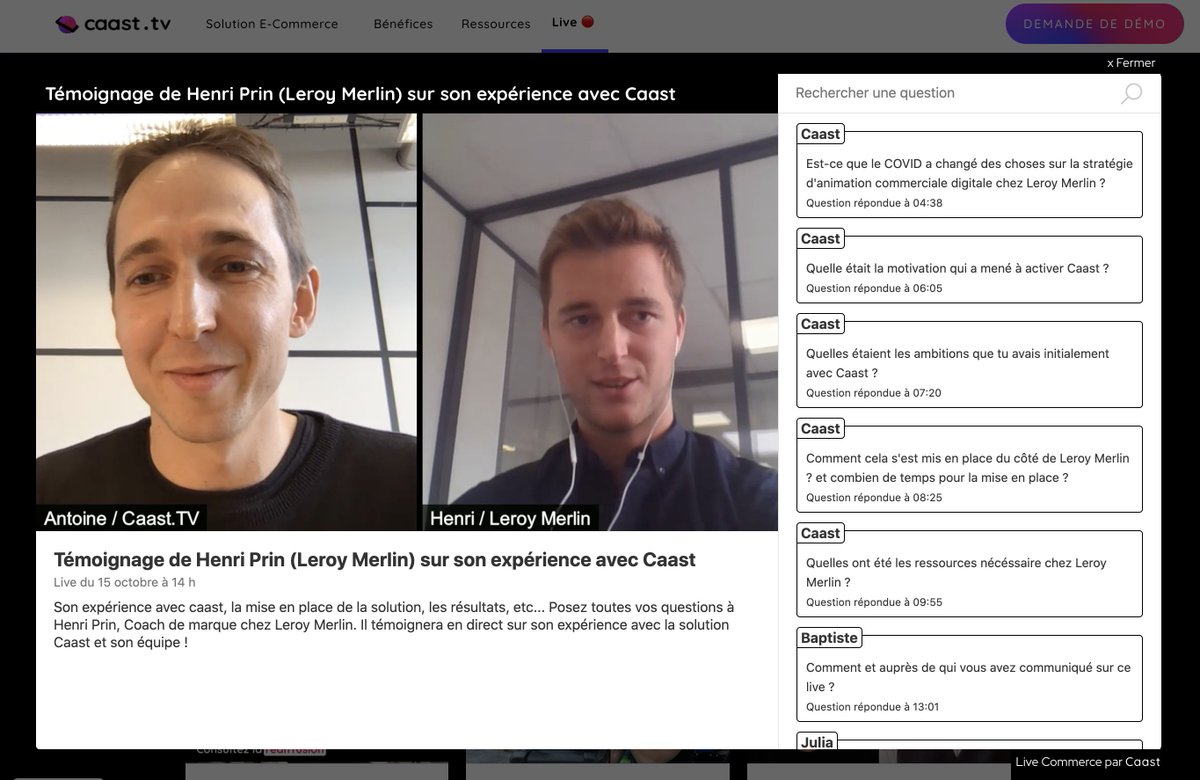Viewport: 1200px width, 780px height.
Task: Click timestamp Question répondue à 09:55
Action: pos(874,602)
